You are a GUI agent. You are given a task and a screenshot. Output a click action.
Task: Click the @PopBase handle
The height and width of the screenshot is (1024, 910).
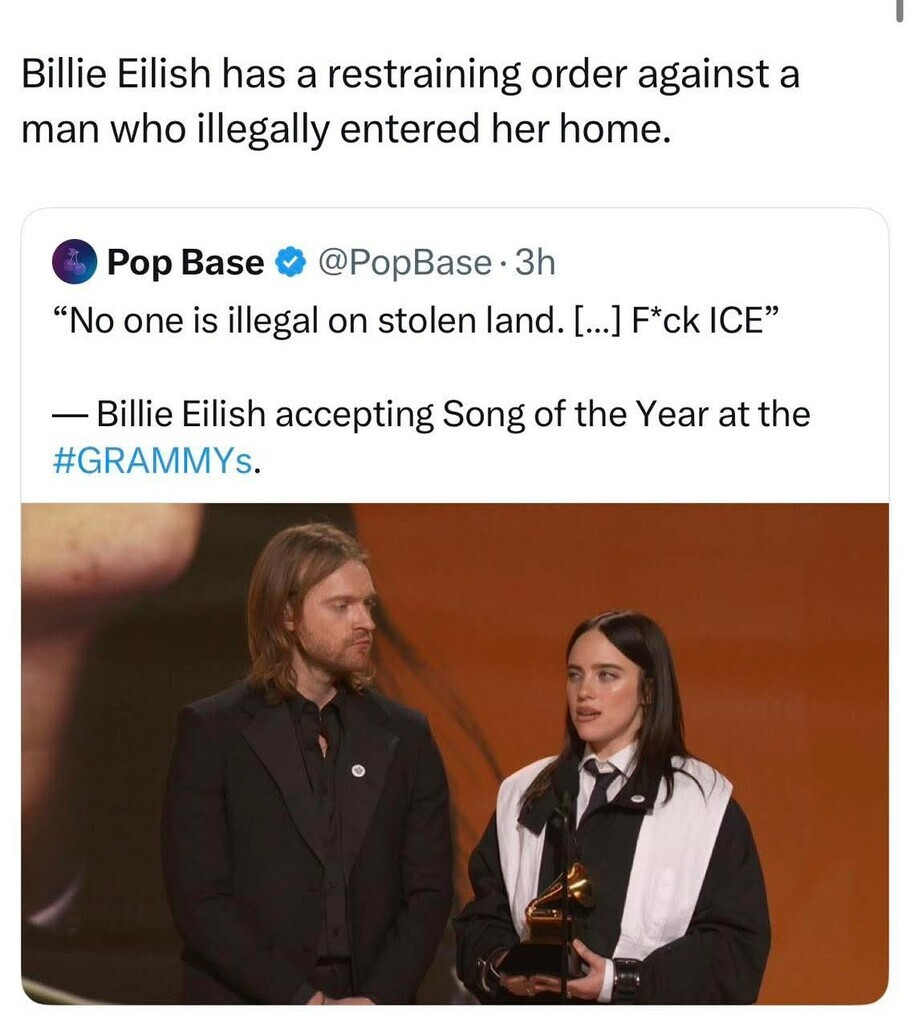point(403,263)
